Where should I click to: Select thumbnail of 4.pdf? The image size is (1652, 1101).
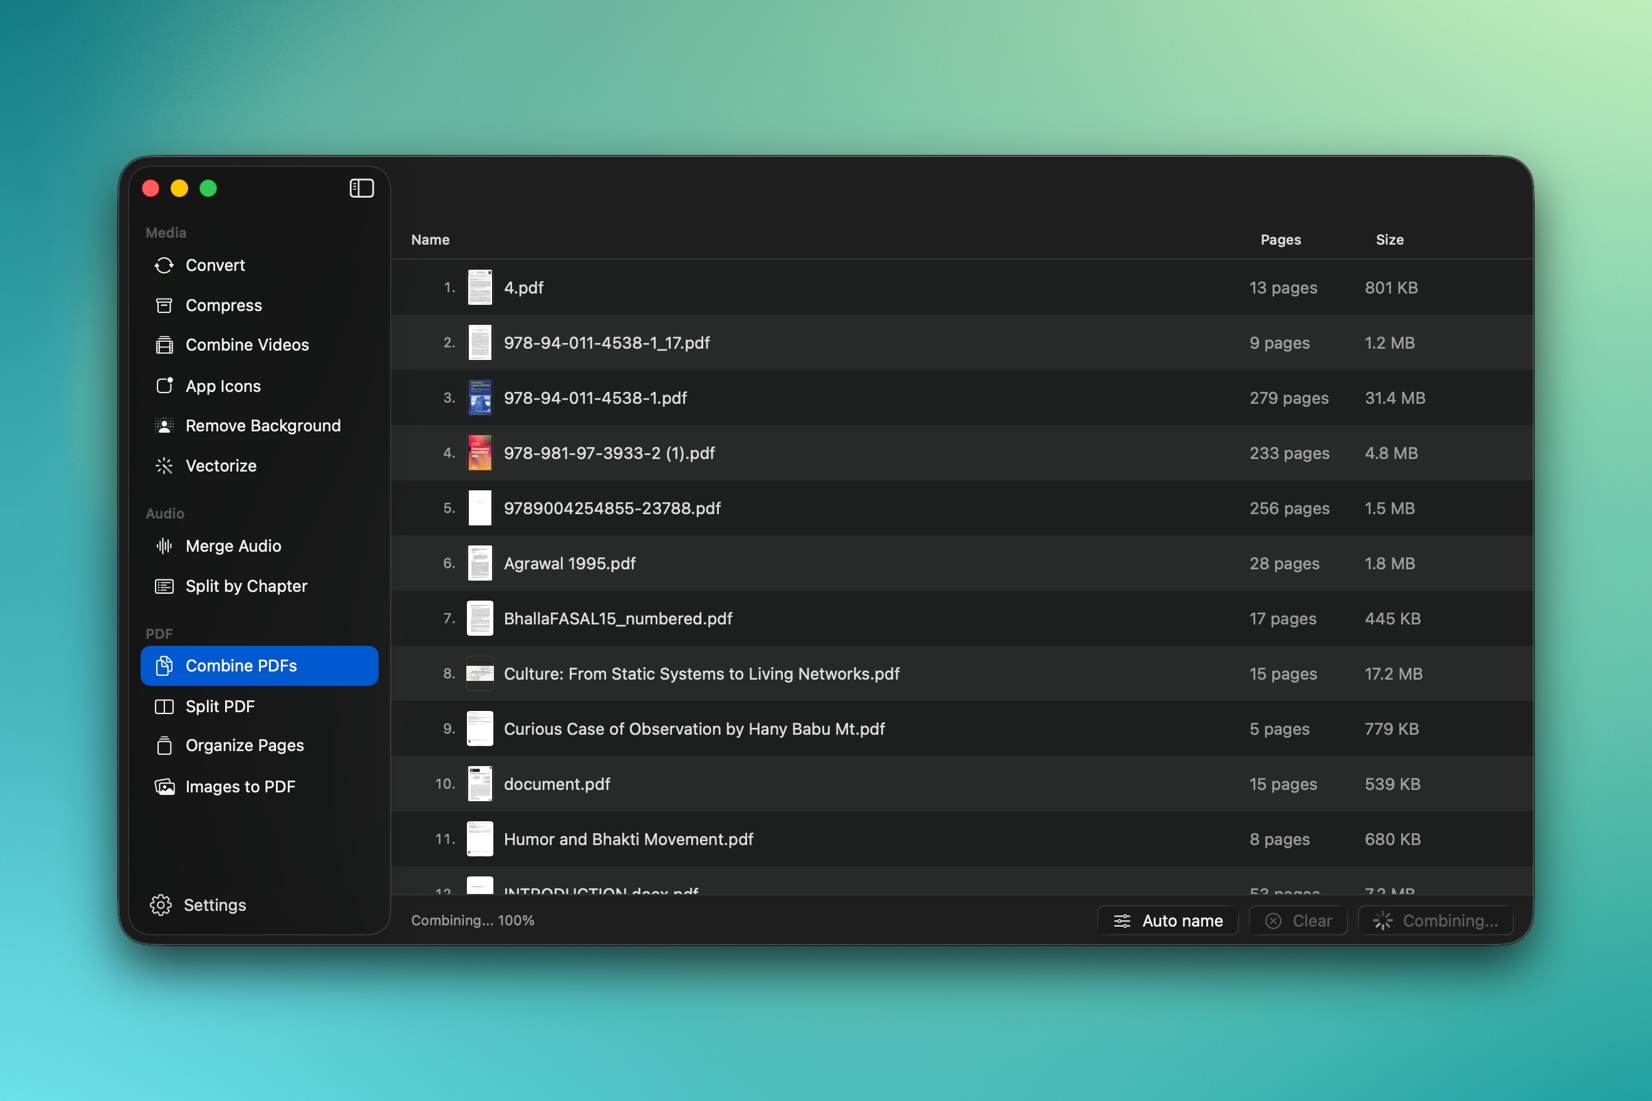tap(480, 288)
